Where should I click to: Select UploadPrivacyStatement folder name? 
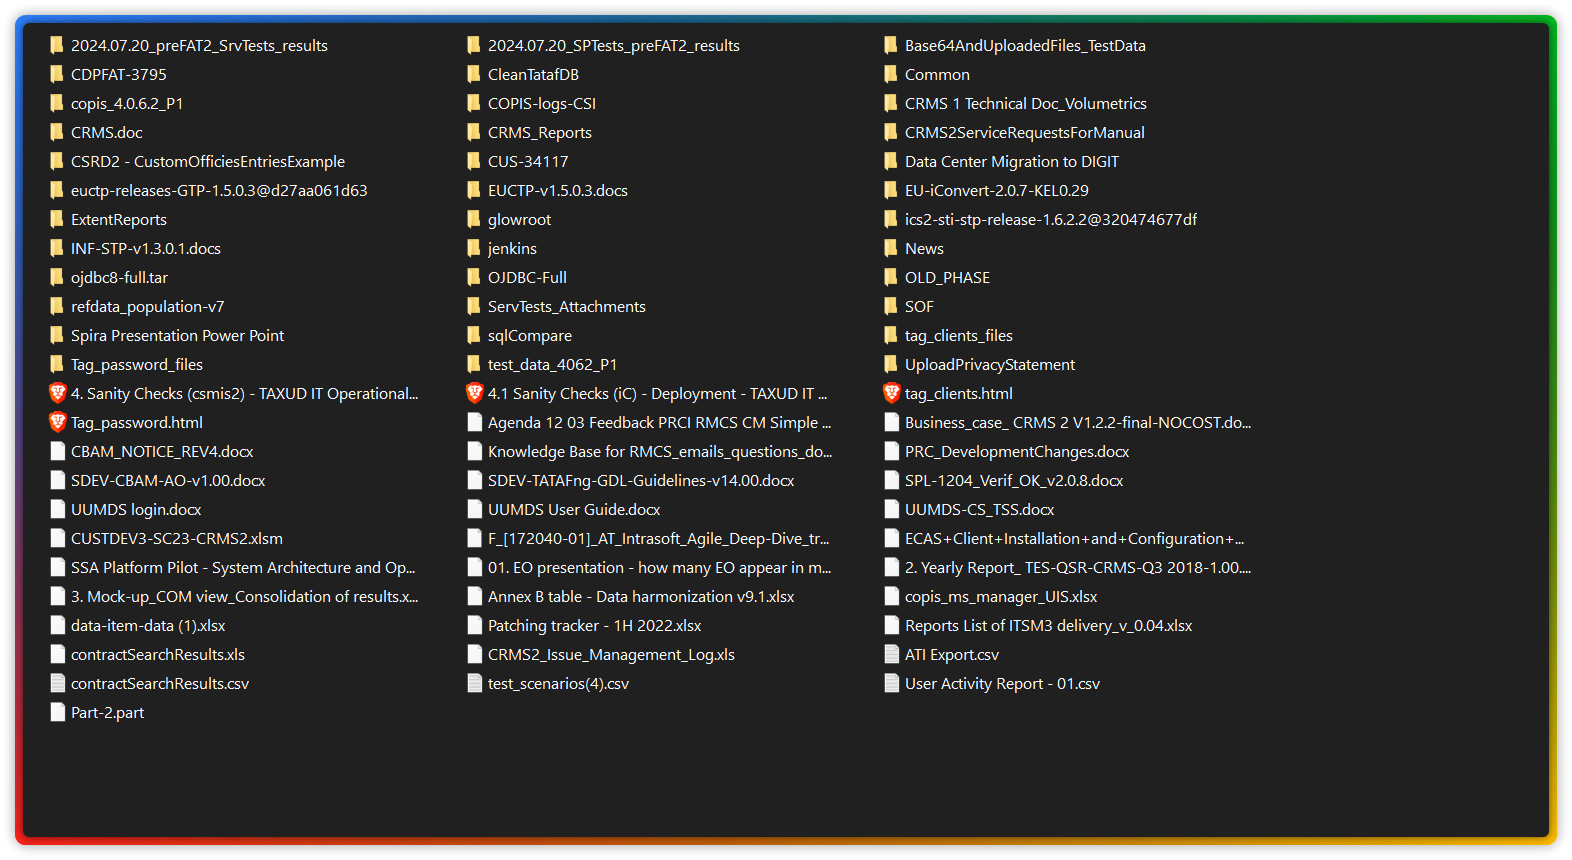tap(990, 365)
